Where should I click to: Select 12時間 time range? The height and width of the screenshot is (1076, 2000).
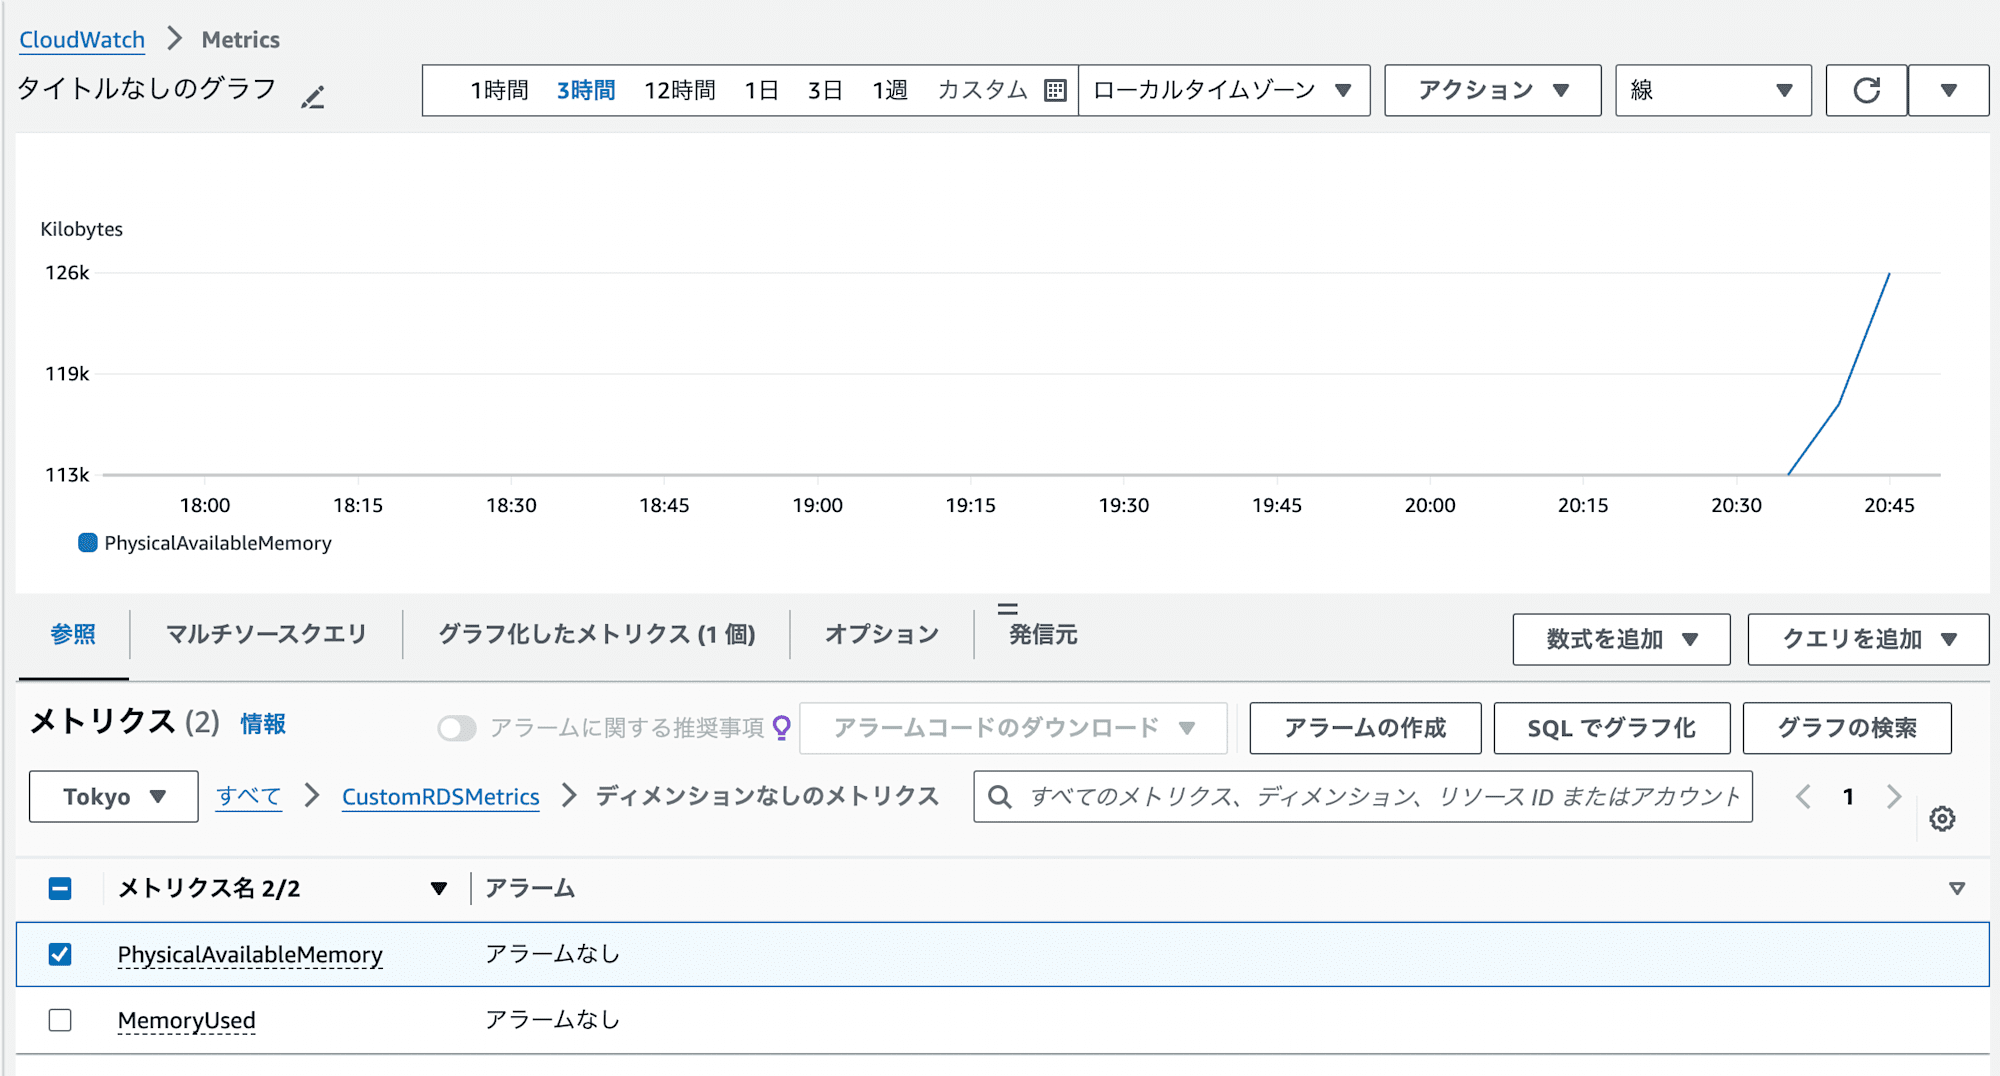680,90
